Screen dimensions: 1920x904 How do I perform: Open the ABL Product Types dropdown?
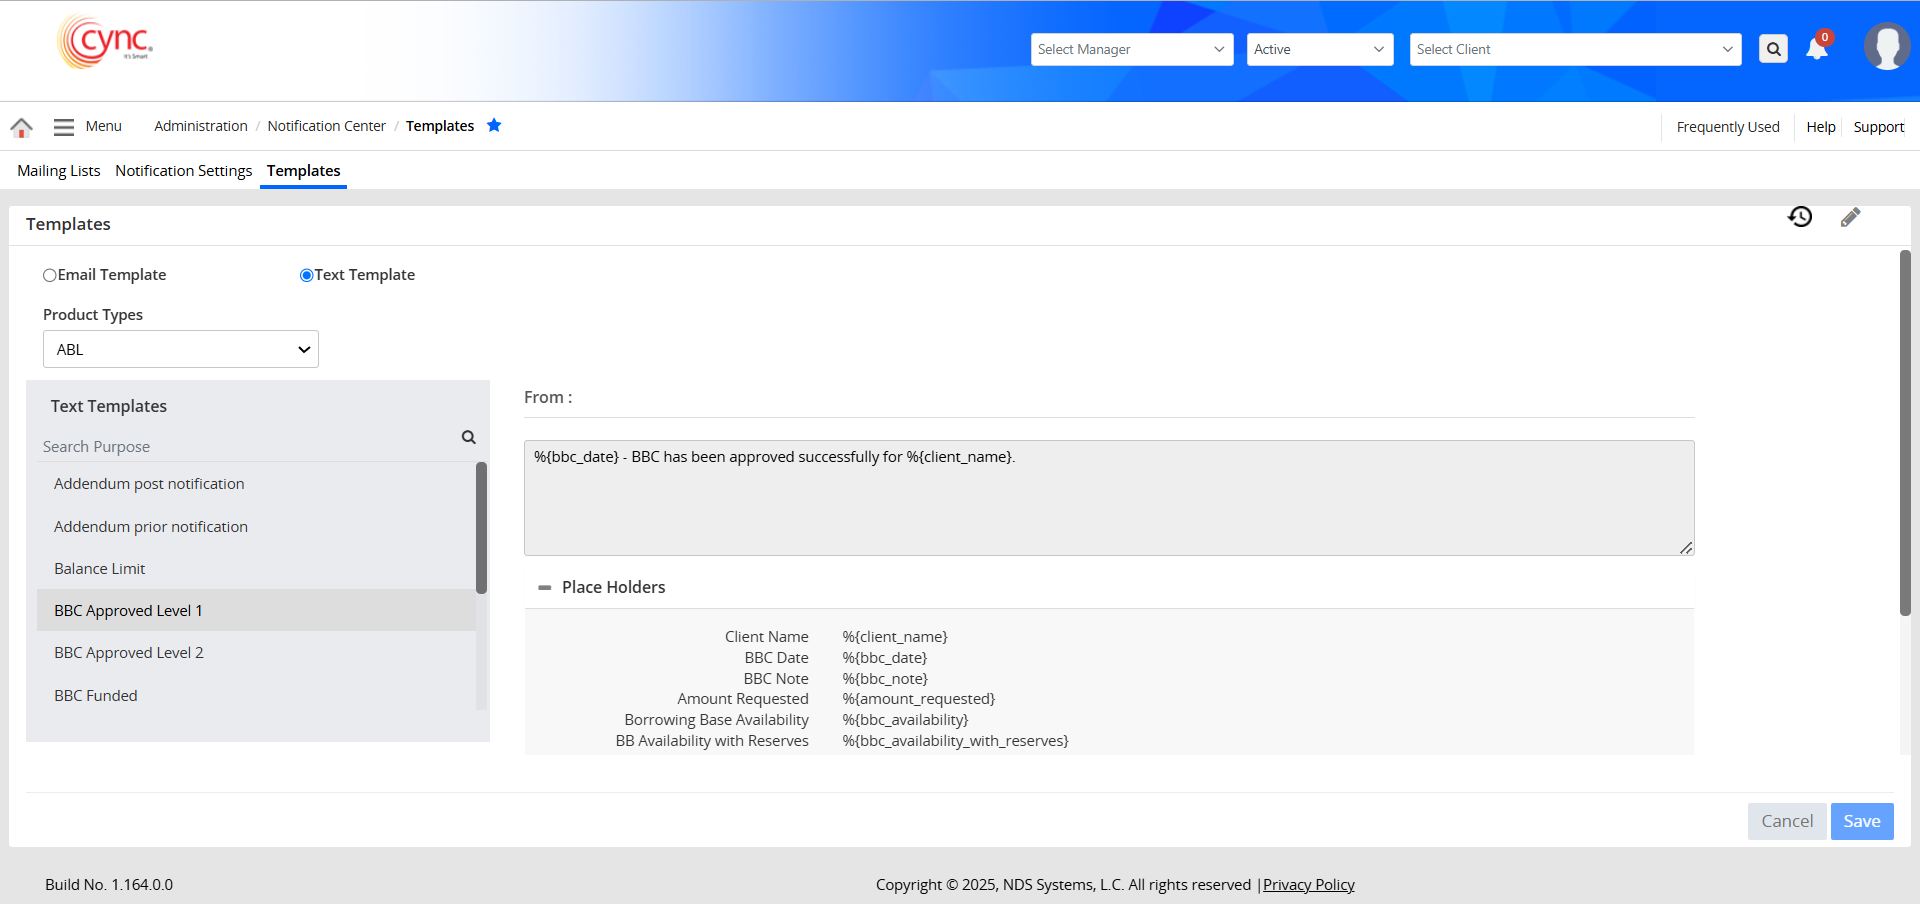coord(181,349)
